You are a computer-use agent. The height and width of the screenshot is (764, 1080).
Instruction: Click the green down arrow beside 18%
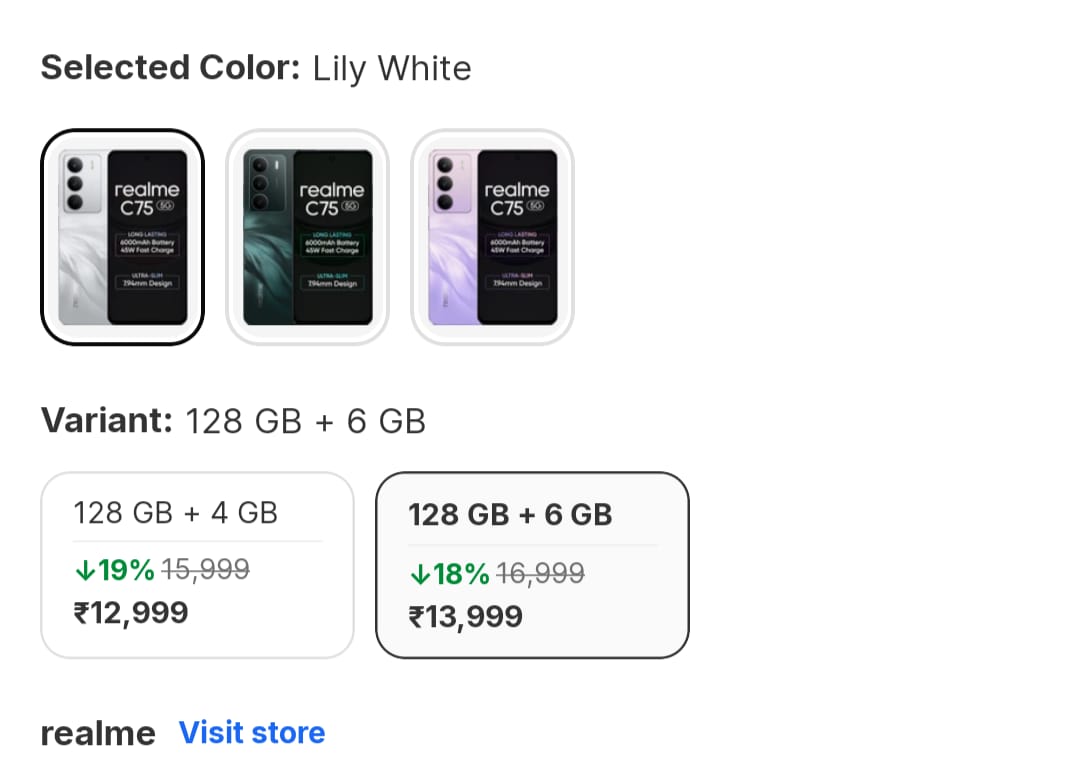coord(420,575)
